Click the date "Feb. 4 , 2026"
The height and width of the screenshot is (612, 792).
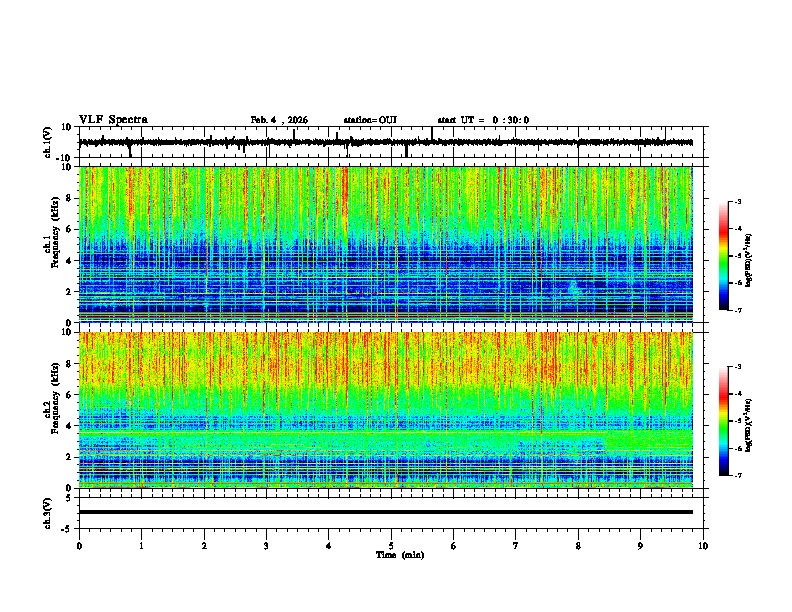pyautogui.click(x=279, y=120)
